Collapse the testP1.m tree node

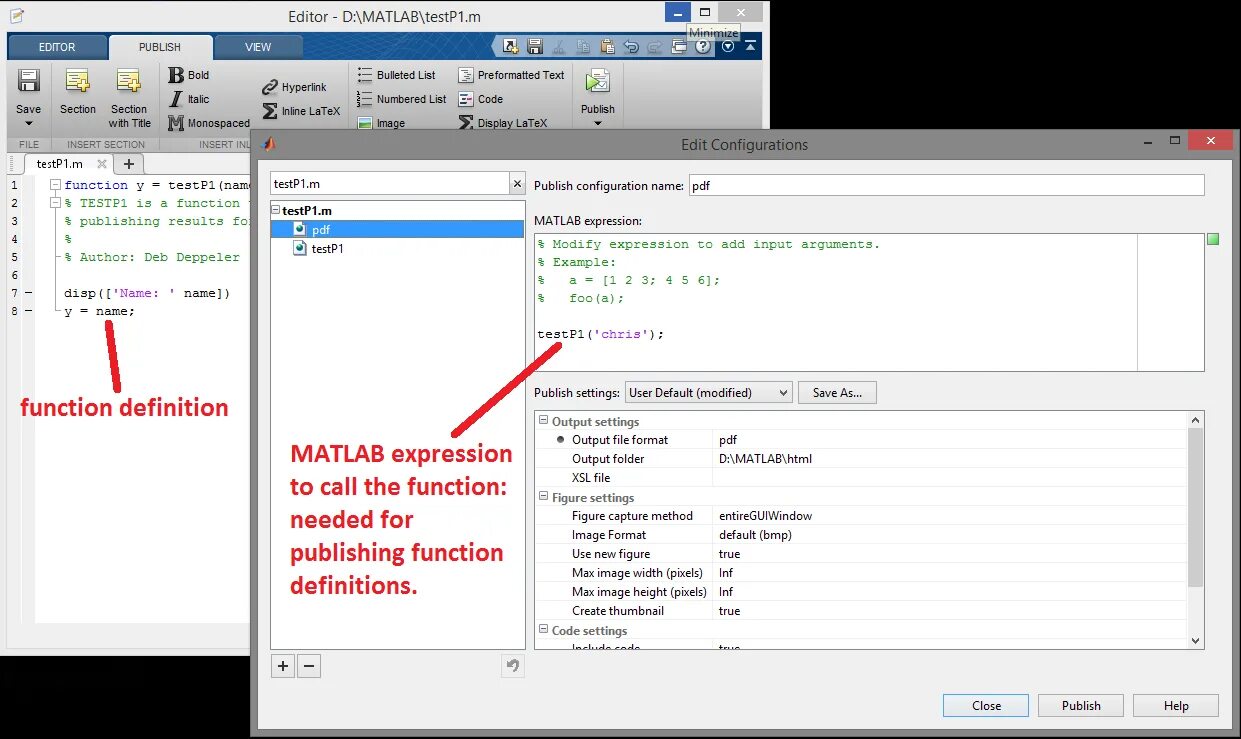tap(276, 211)
